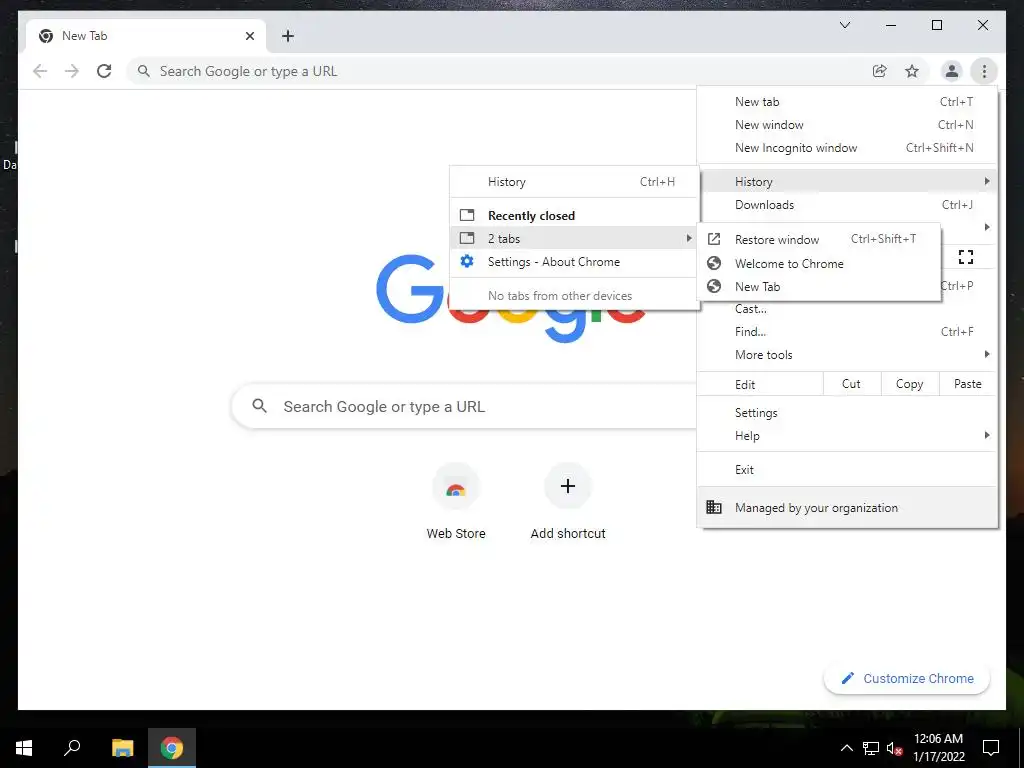
Task: Click the share this page icon
Action: (x=880, y=71)
